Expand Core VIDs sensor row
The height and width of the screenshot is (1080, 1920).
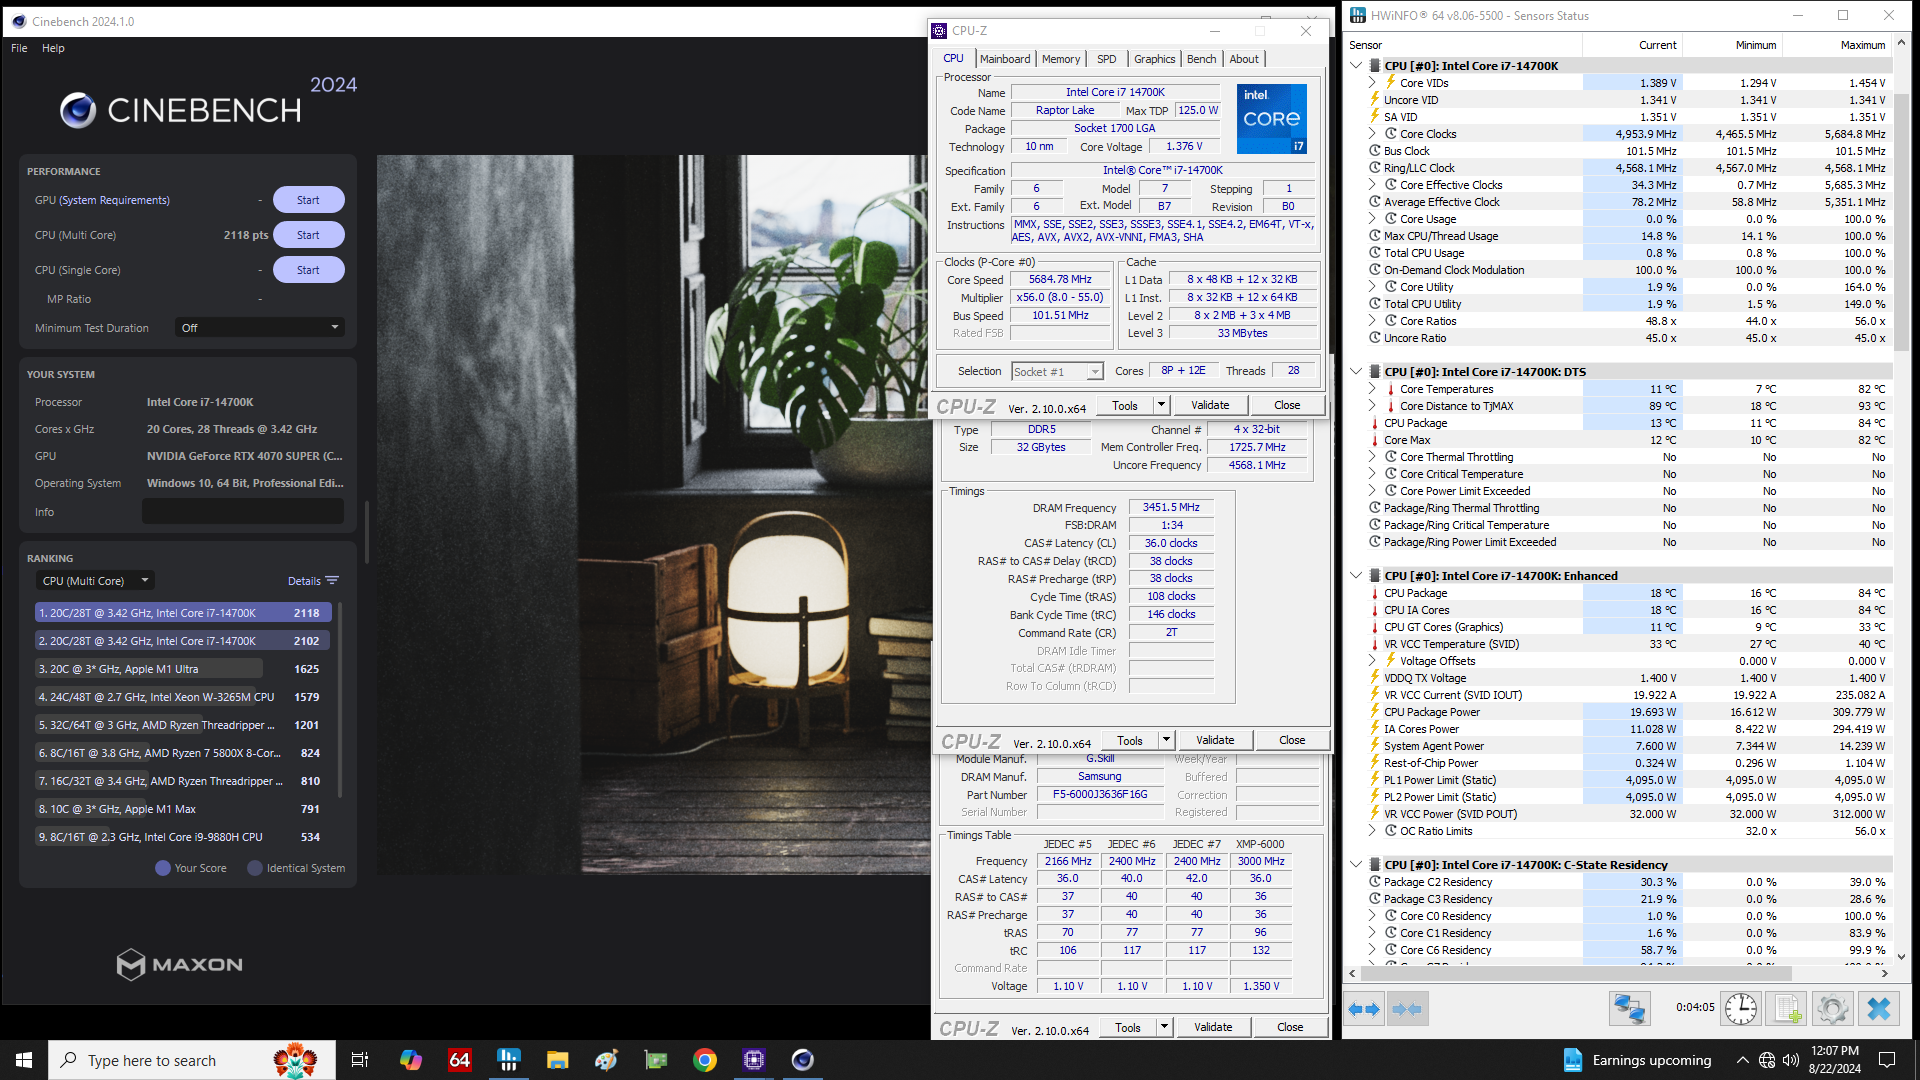click(1373, 83)
